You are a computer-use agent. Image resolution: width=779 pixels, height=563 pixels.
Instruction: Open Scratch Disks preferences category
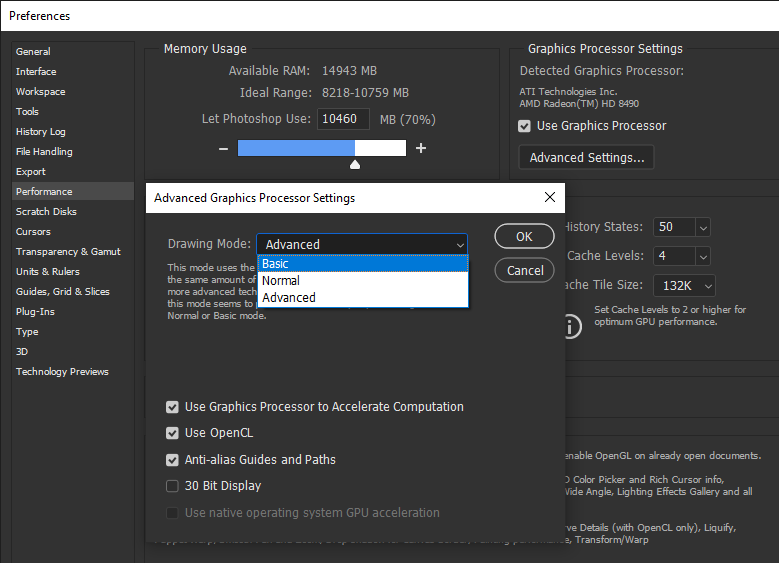click(x=46, y=212)
